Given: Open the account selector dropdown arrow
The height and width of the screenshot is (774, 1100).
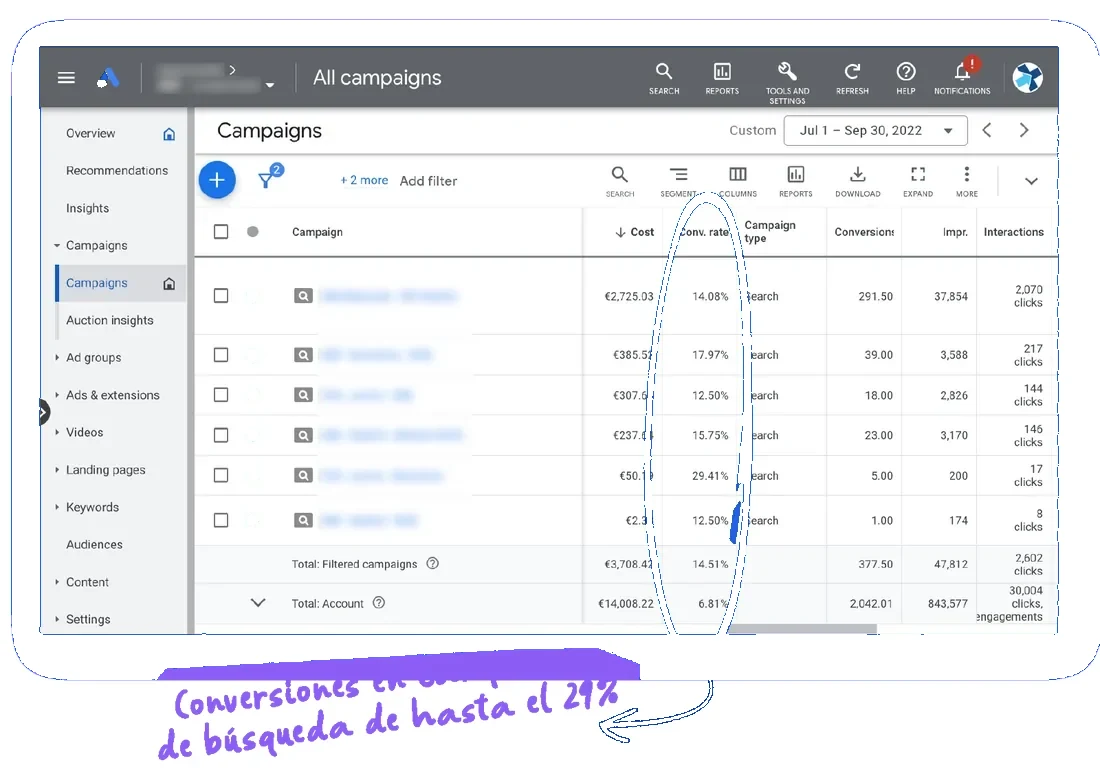Looking at the screenshot, I should pos(270,86).
